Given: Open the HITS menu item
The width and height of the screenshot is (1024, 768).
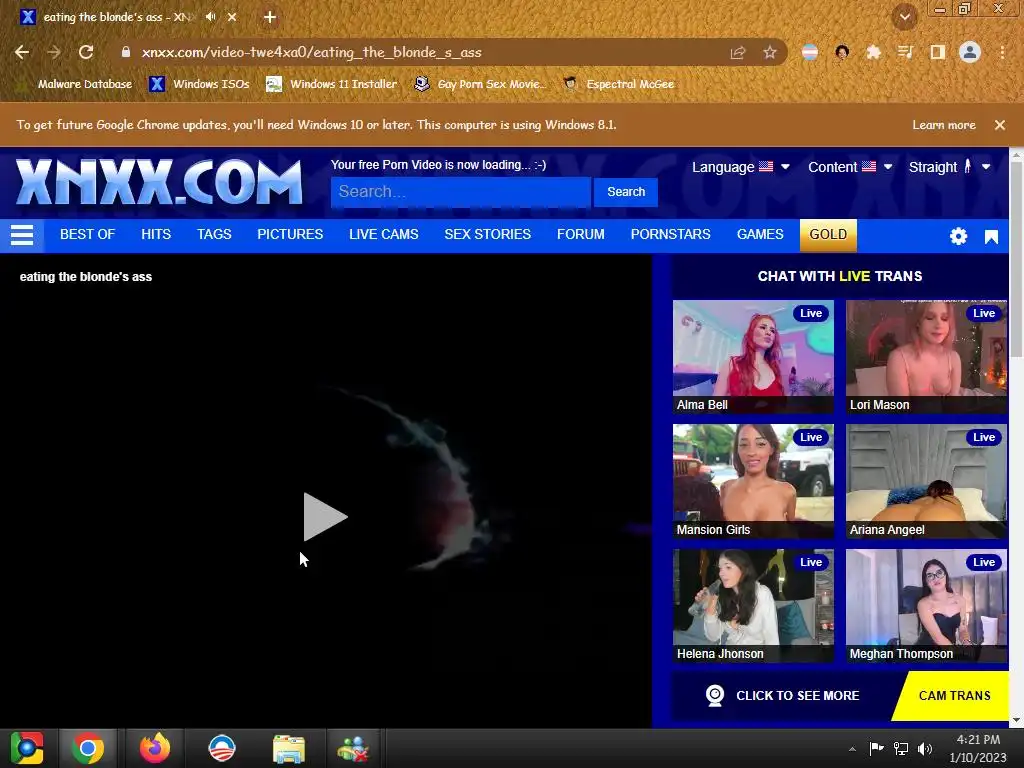Looking at the screenshot, I should coord(156,234).
